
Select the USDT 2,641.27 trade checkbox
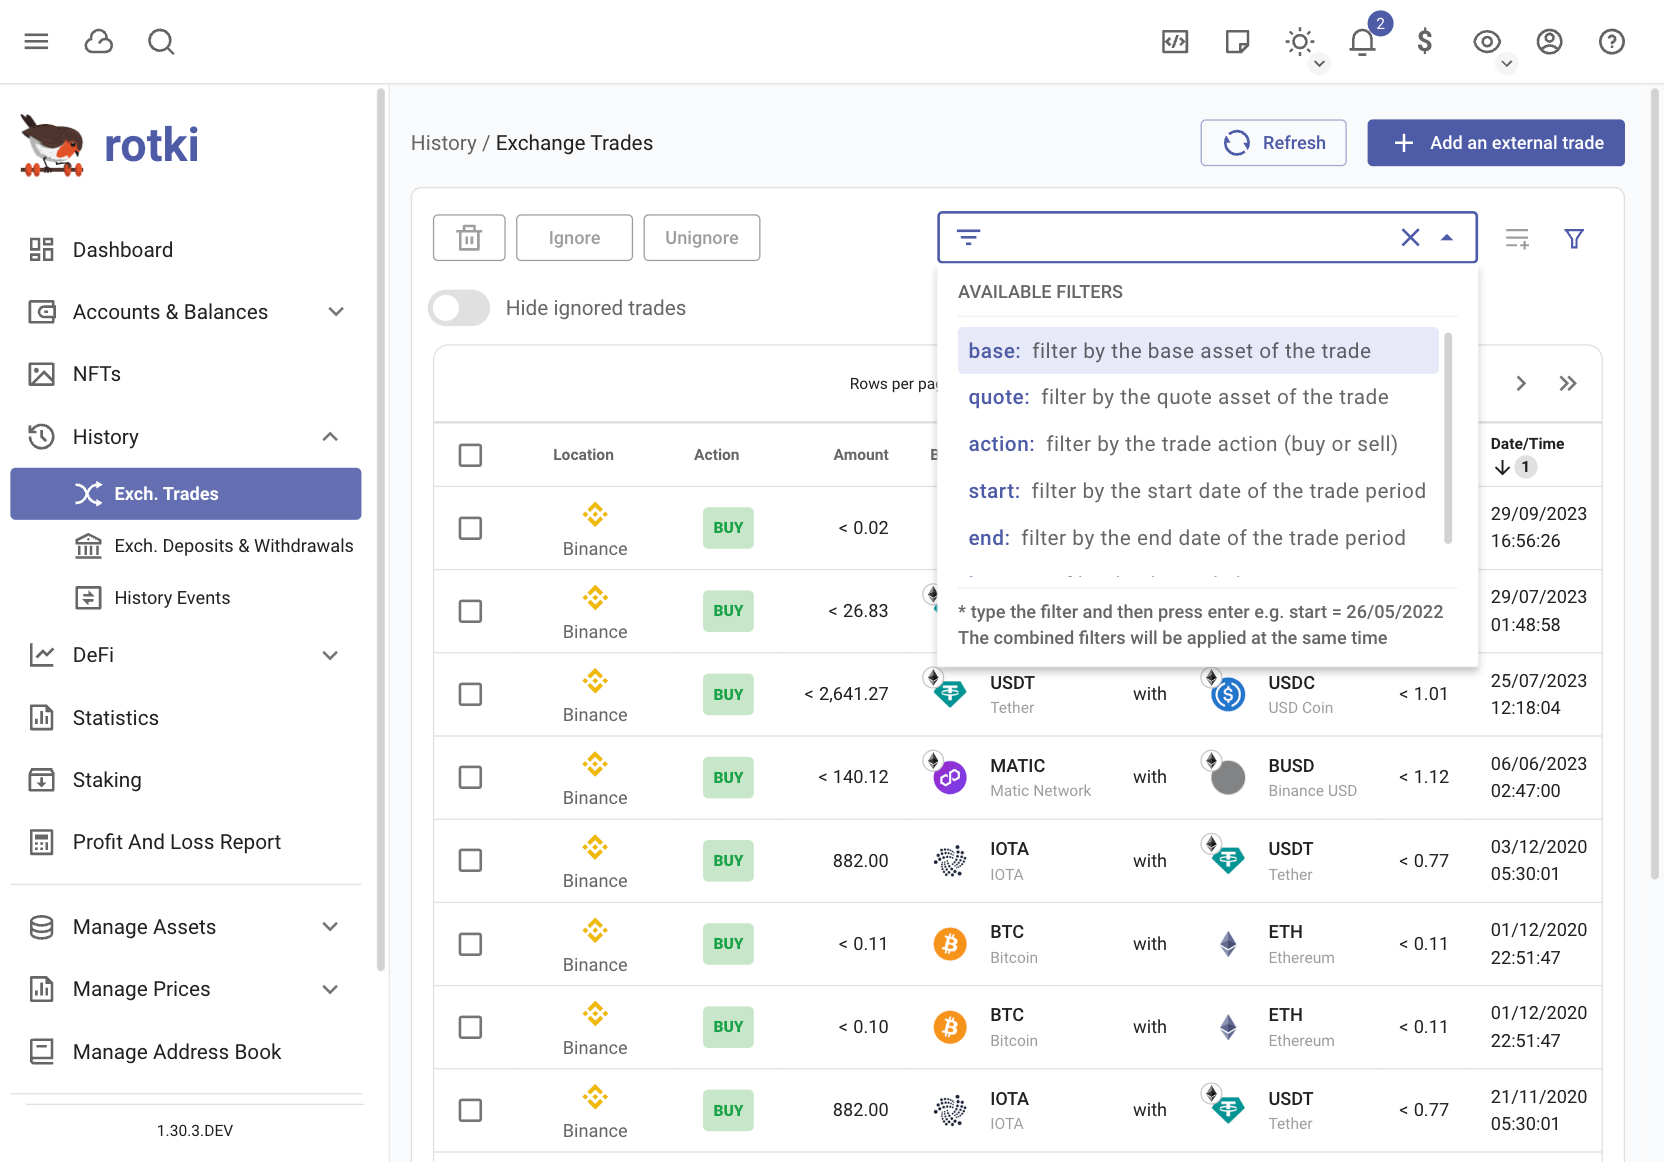tap(470, 694)
